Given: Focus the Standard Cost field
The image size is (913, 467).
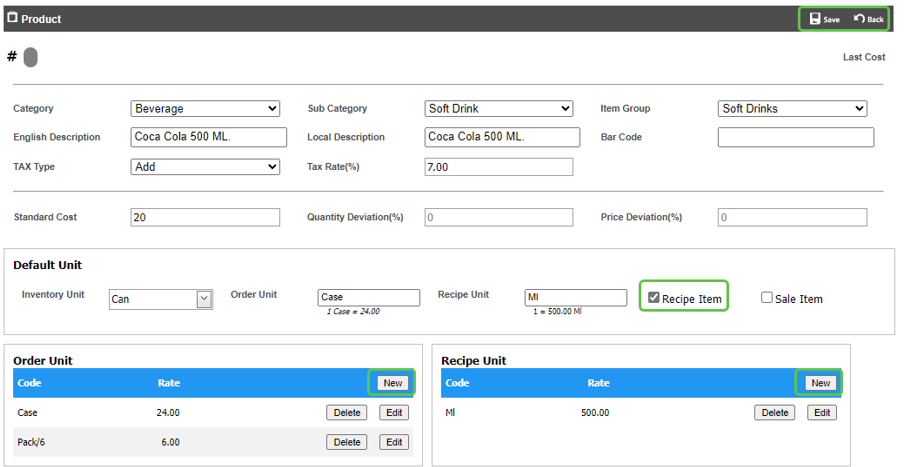Looking at the screenshot, I should pos(205,217).
